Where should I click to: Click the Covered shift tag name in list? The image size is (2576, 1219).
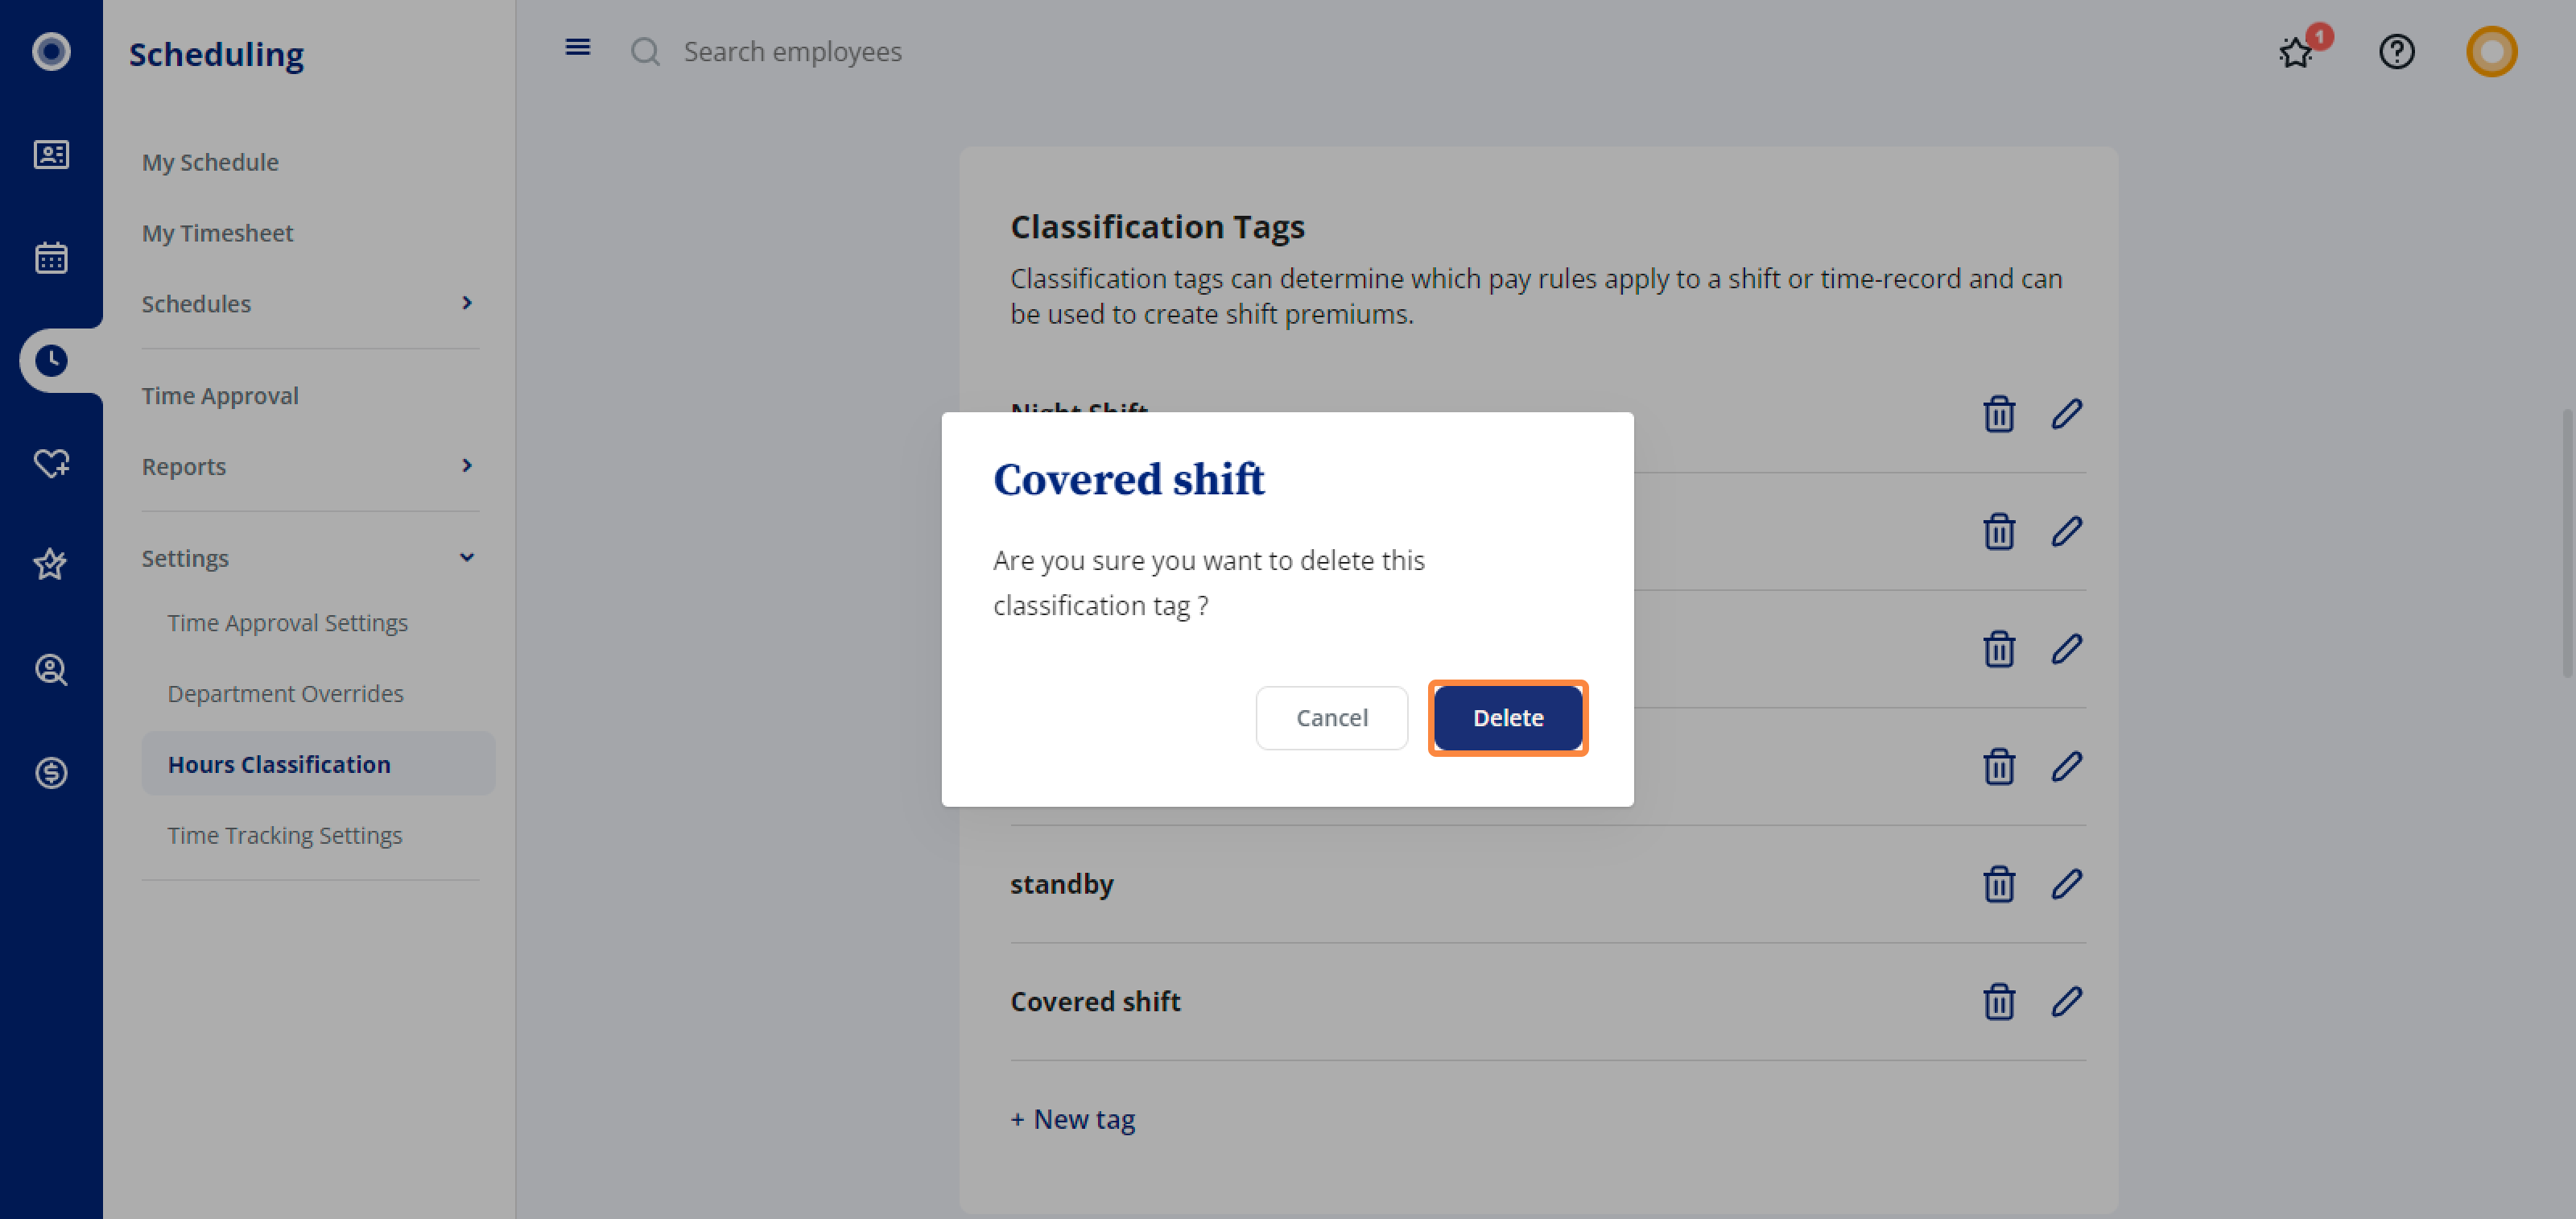1095,1002
